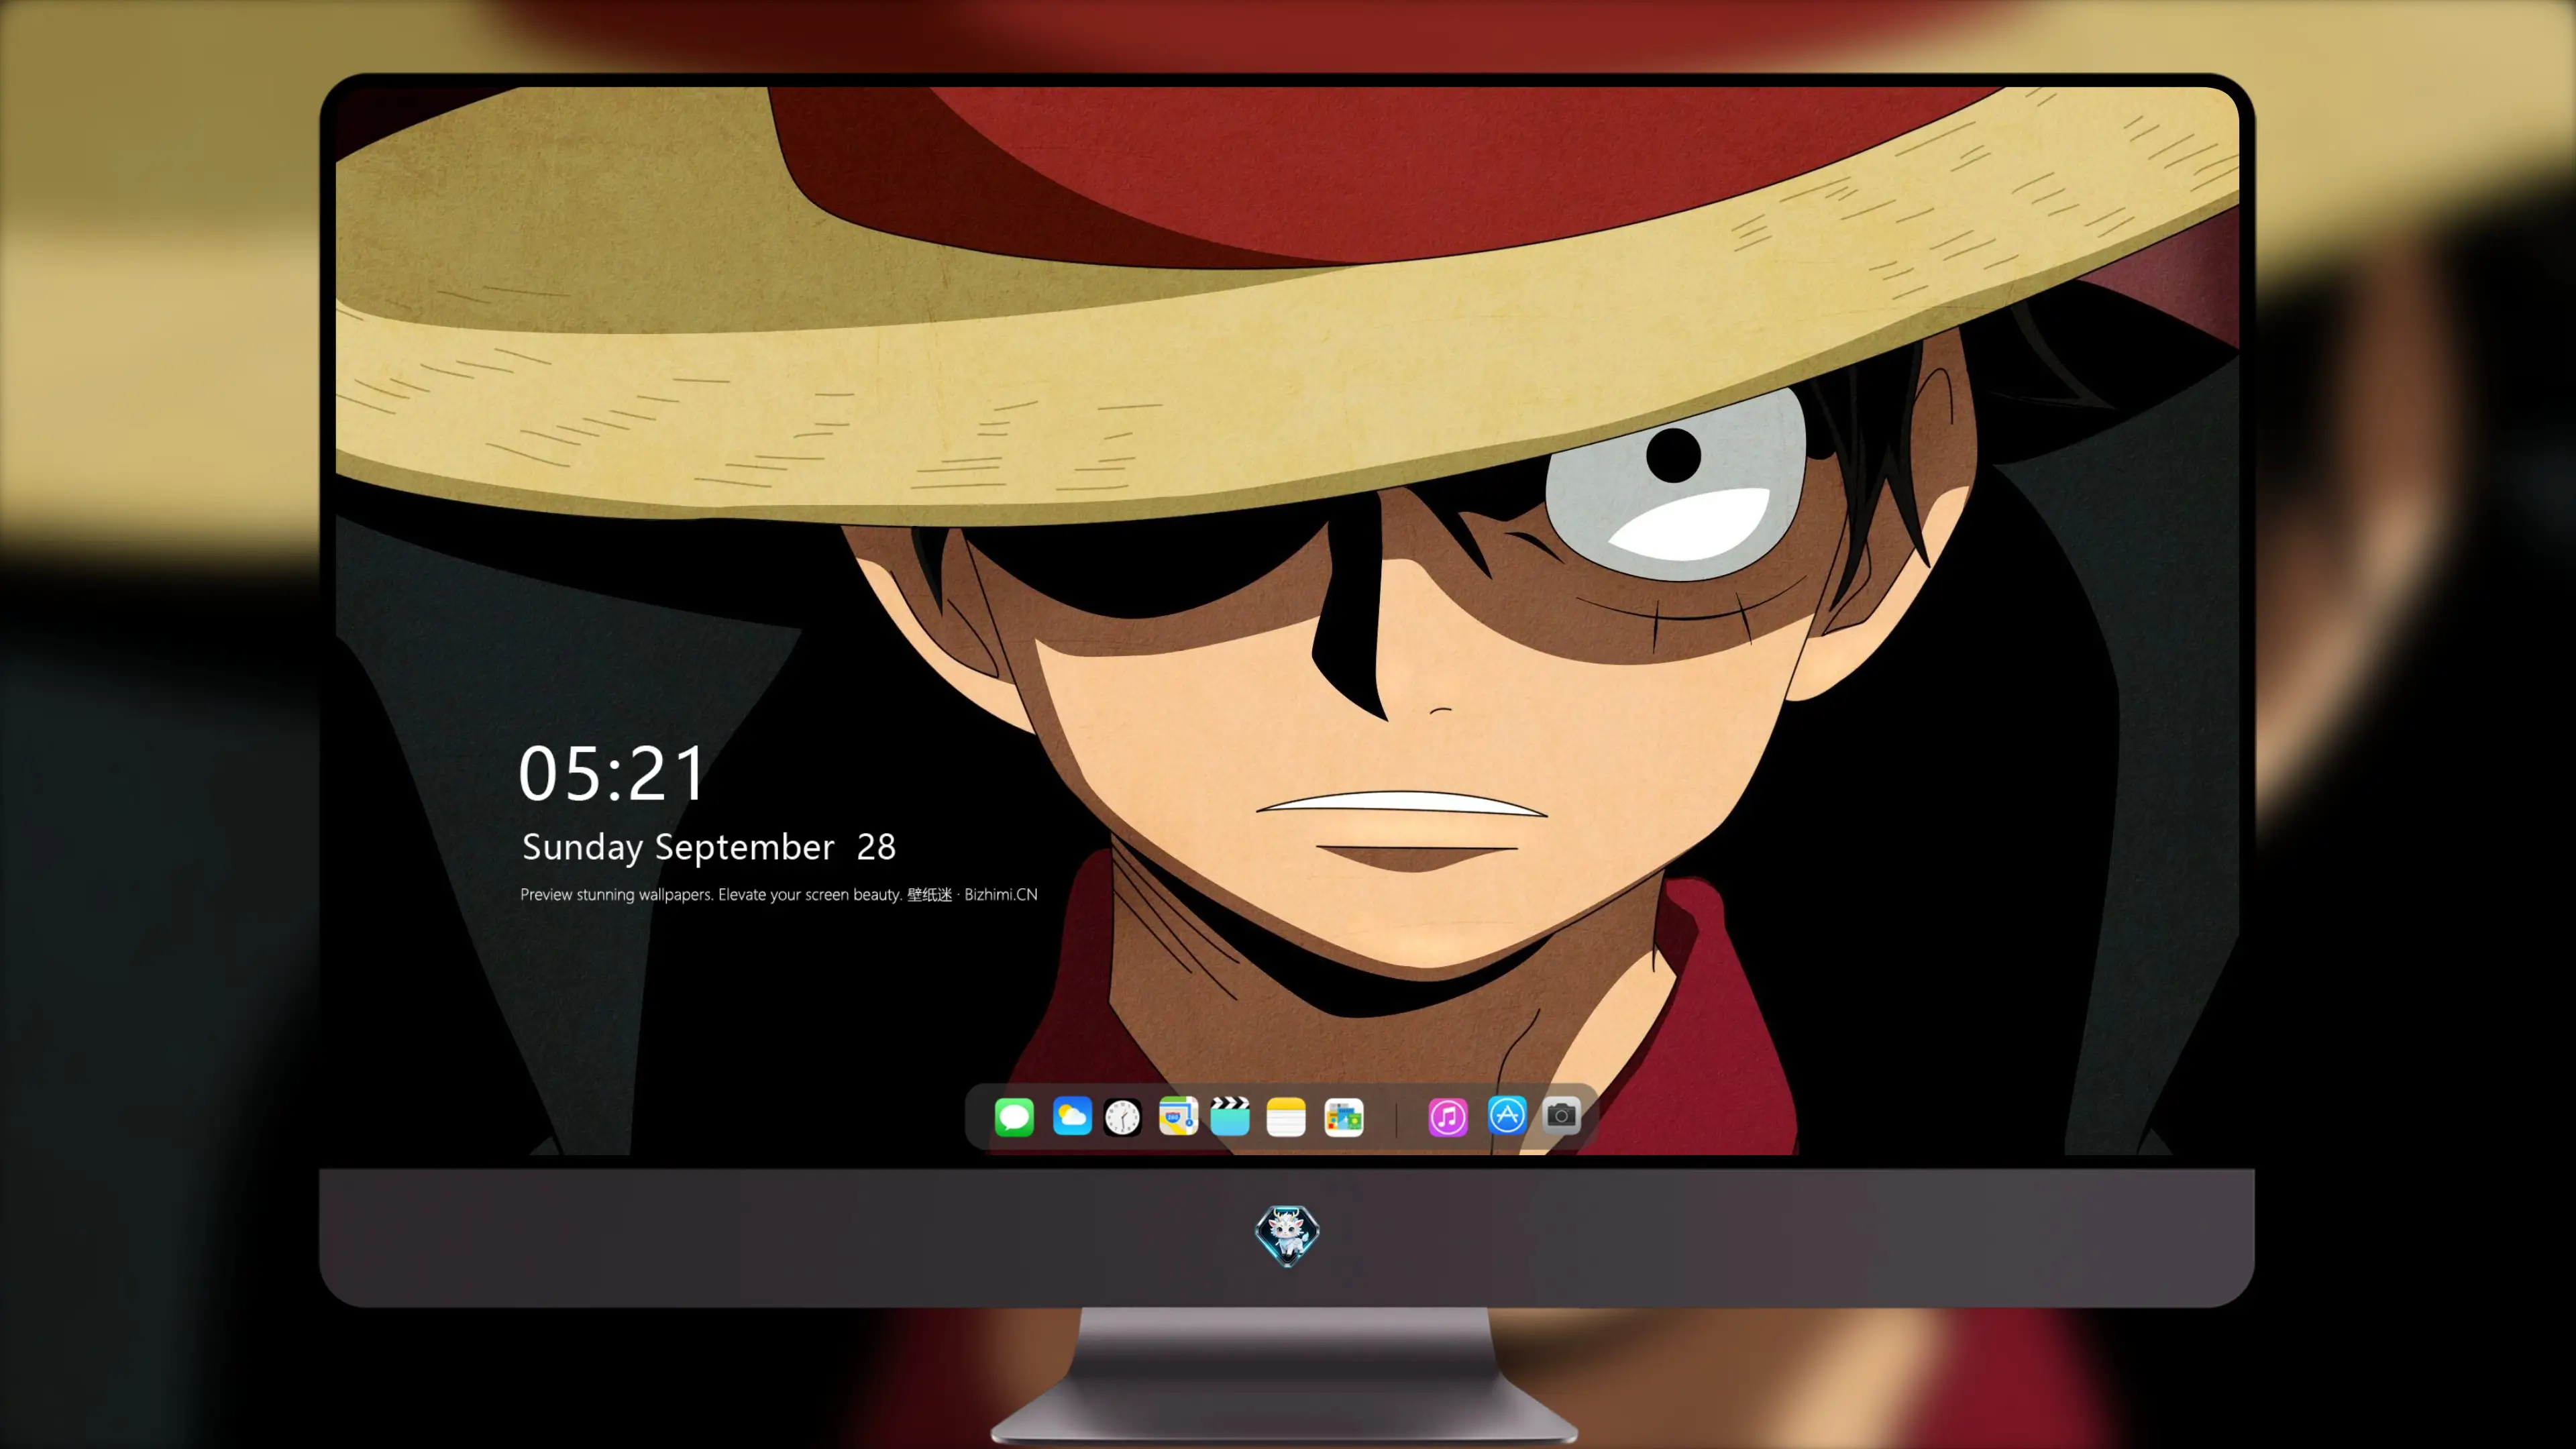
Task: Click the colorful picture collage dock icon
Action: tap(1344, 1117)
